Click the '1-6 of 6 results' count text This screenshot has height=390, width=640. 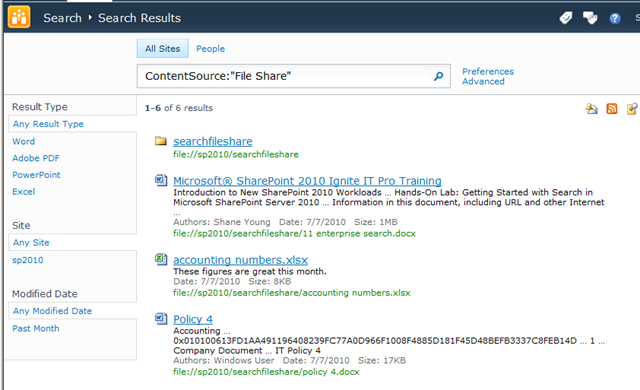(x=179, y=108)
